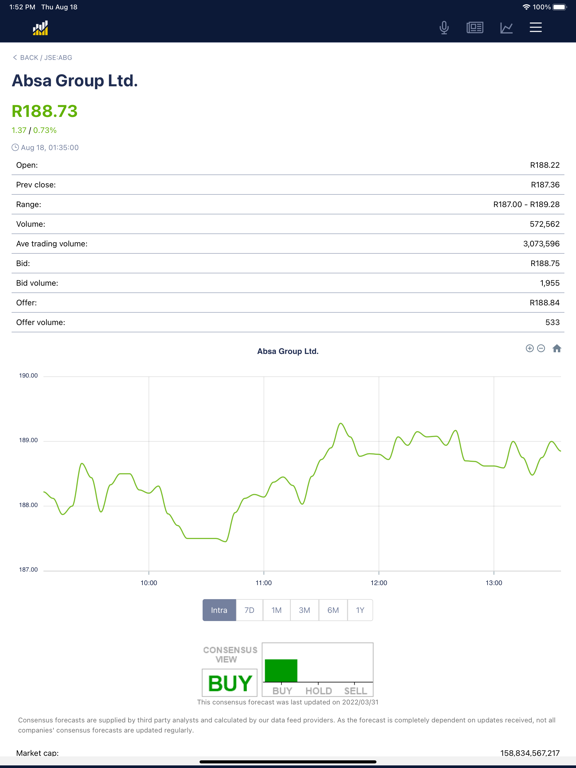The height and width of the screenshot is (768, 576).
Task: Click the 11:00 time axis label
Action: point(264,583)
